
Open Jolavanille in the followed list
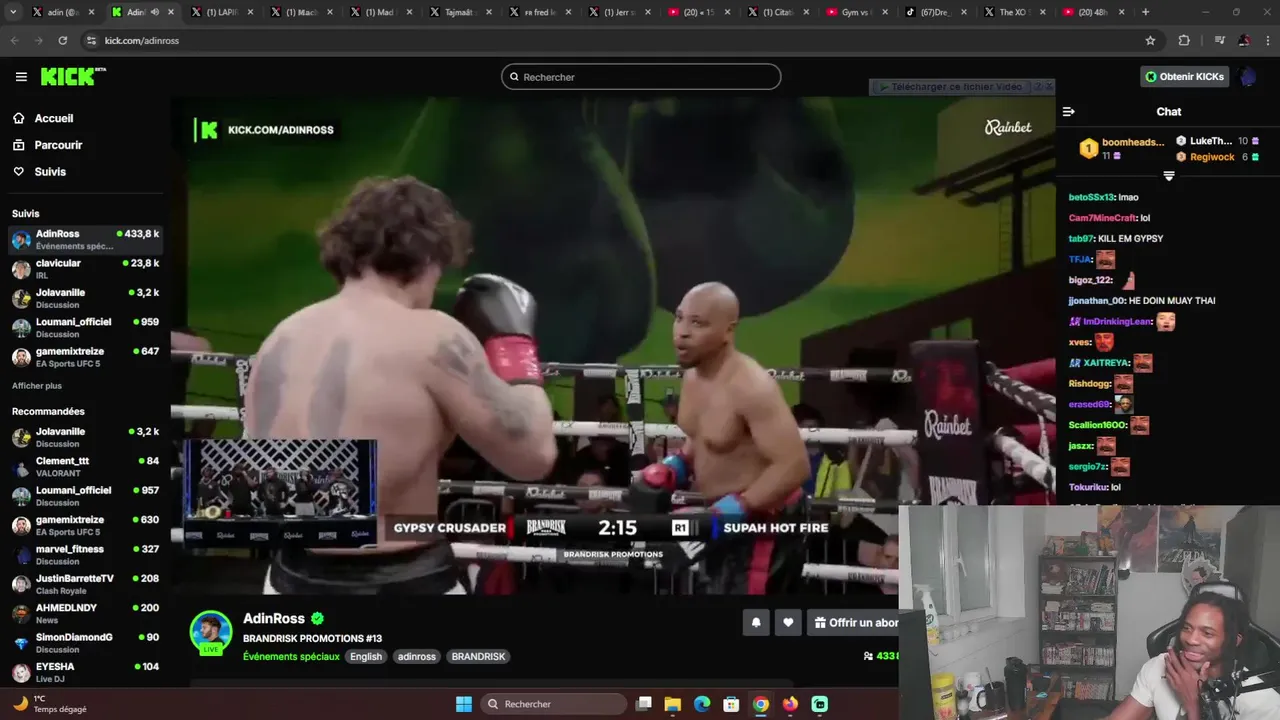85,298
